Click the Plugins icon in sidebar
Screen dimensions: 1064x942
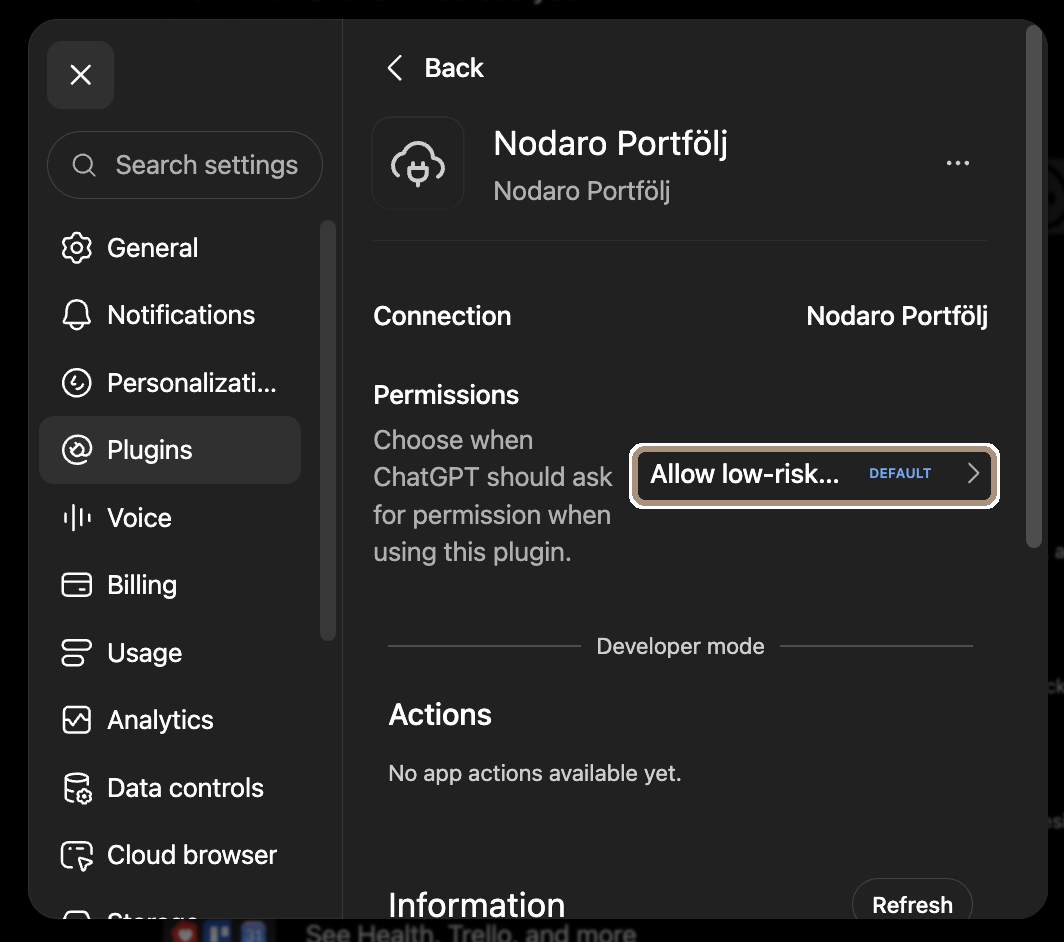(77, 450)
